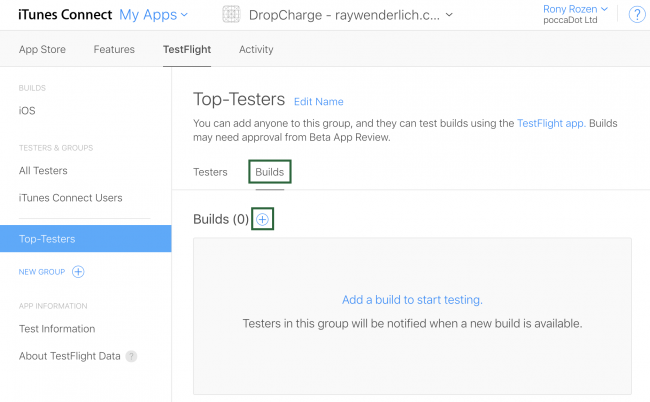Screen dimensions: 650x402
Task: Click the New Group plus icon
Action: tap(78, 272)
